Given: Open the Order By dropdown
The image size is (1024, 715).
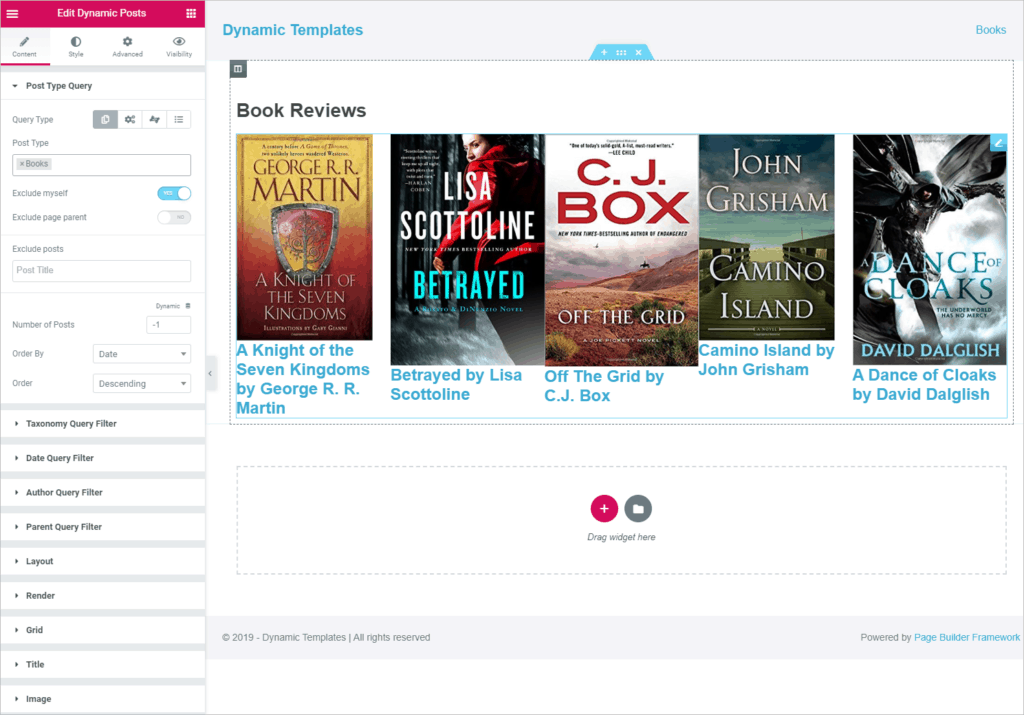Looking at the screenshot, I should point(141,354).
